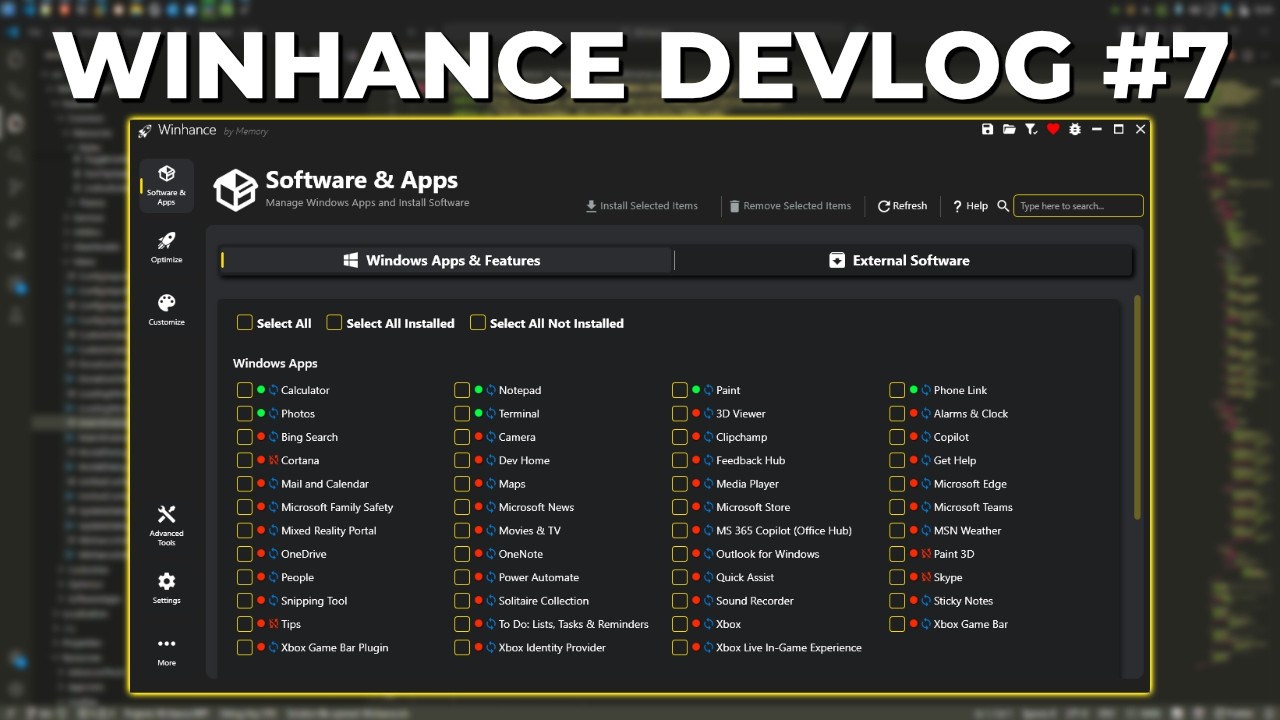Click the MSN Weather label
The image size is (1280, 720).
tap(967, 531)
